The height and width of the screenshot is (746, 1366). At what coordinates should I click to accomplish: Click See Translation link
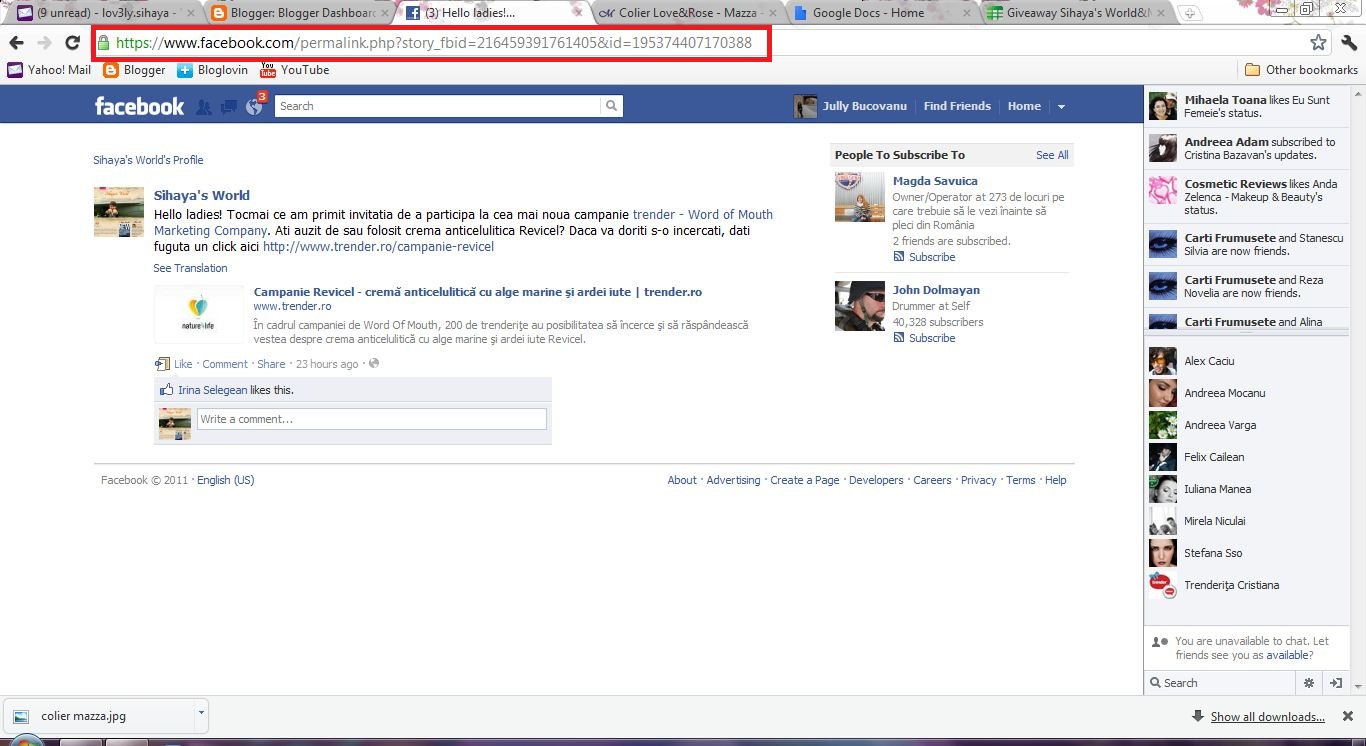point(190,268)
